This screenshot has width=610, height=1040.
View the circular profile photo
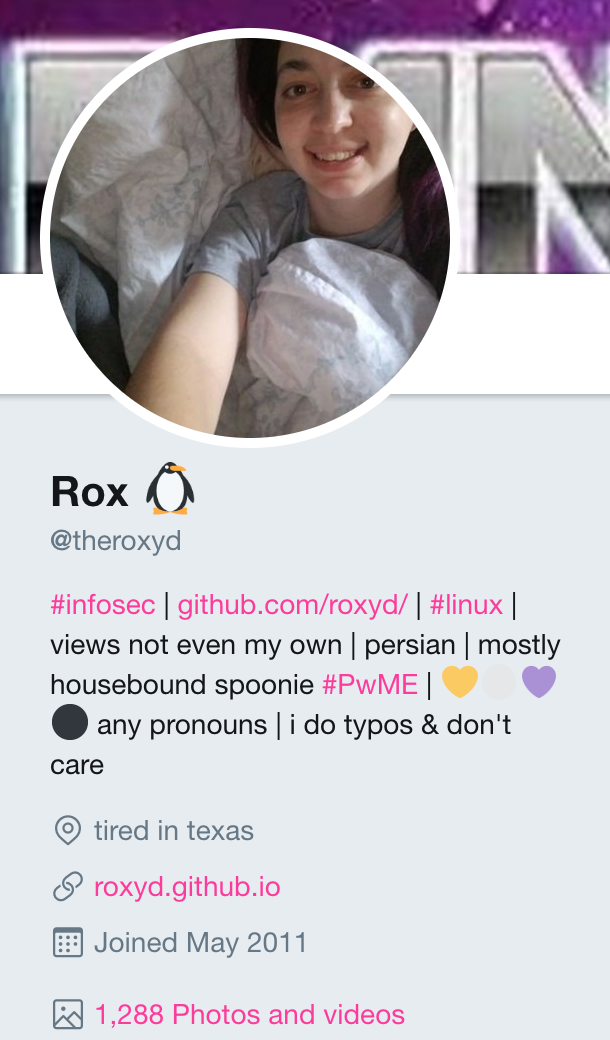250,237
